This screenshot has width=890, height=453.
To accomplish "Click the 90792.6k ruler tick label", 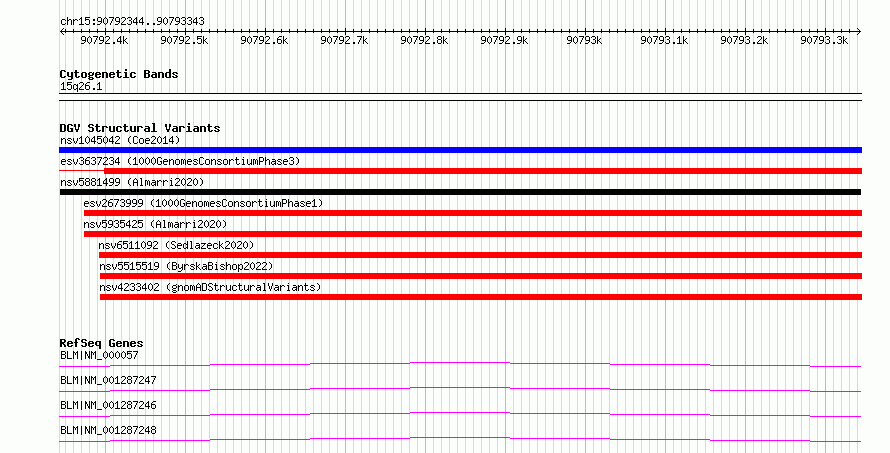I will [265, 40].
